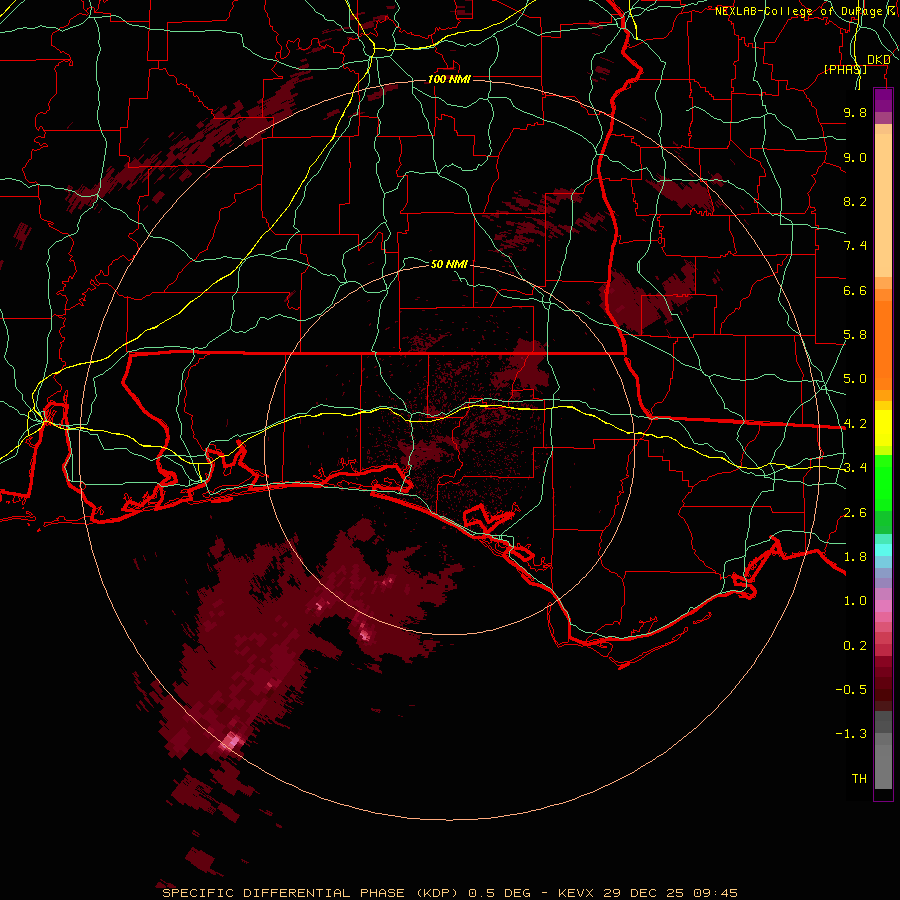Screen dimensions: 900x900
Task: Click the yellow segment of the color bar
Action: click(883, 428)
